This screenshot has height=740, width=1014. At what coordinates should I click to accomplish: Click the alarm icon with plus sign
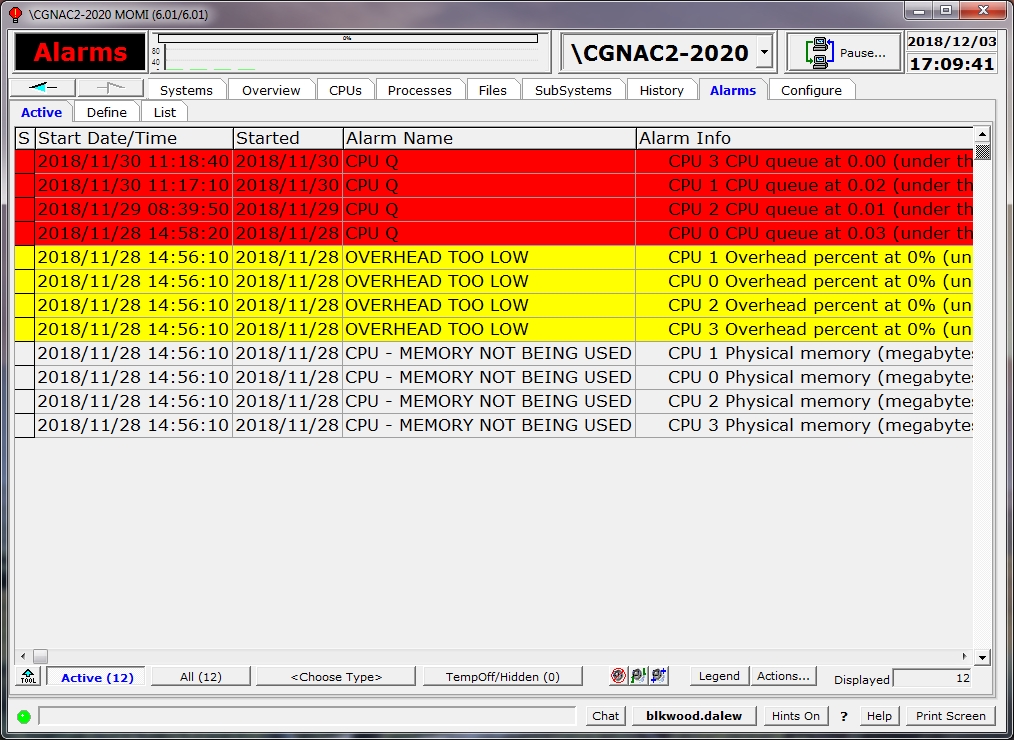tap(658, 676)
